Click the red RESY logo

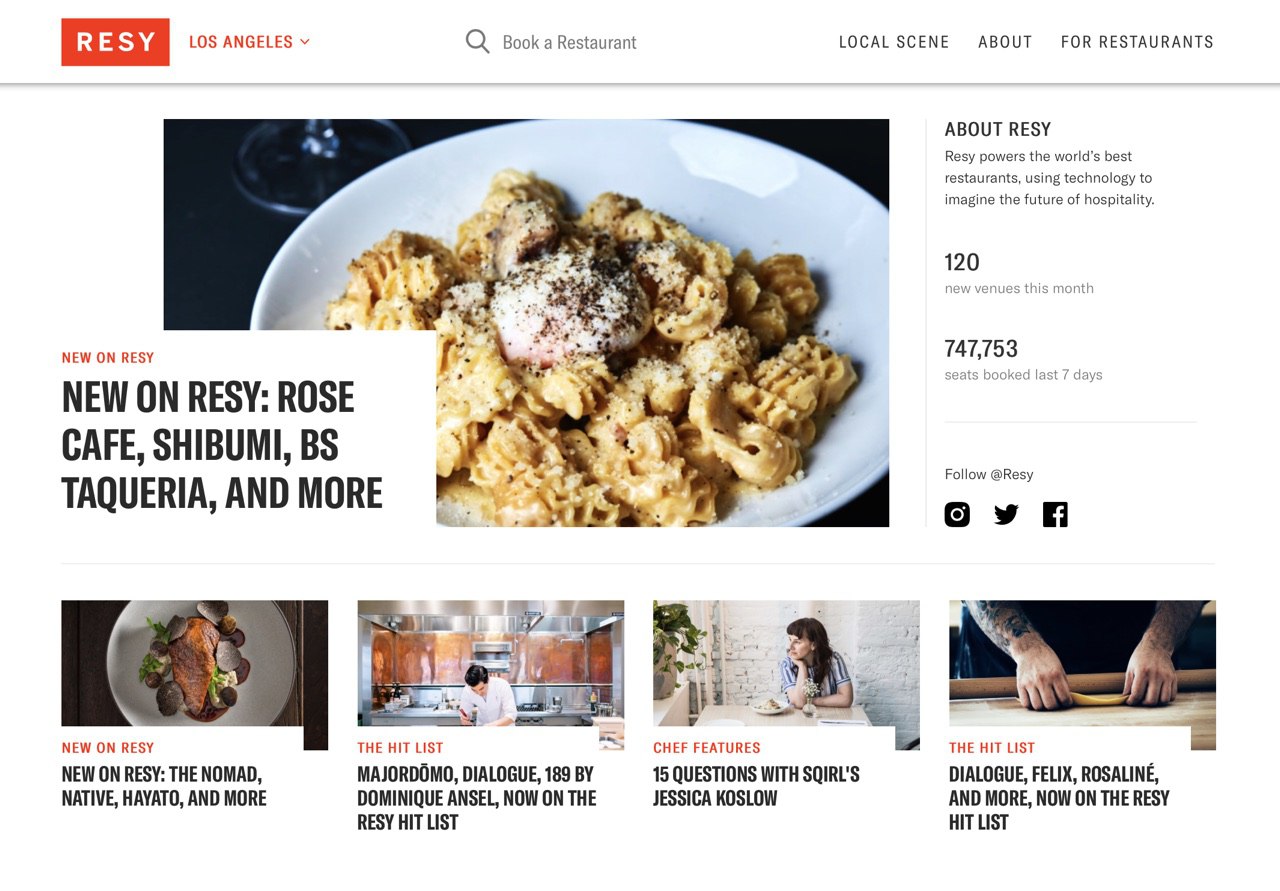[115, 42]
